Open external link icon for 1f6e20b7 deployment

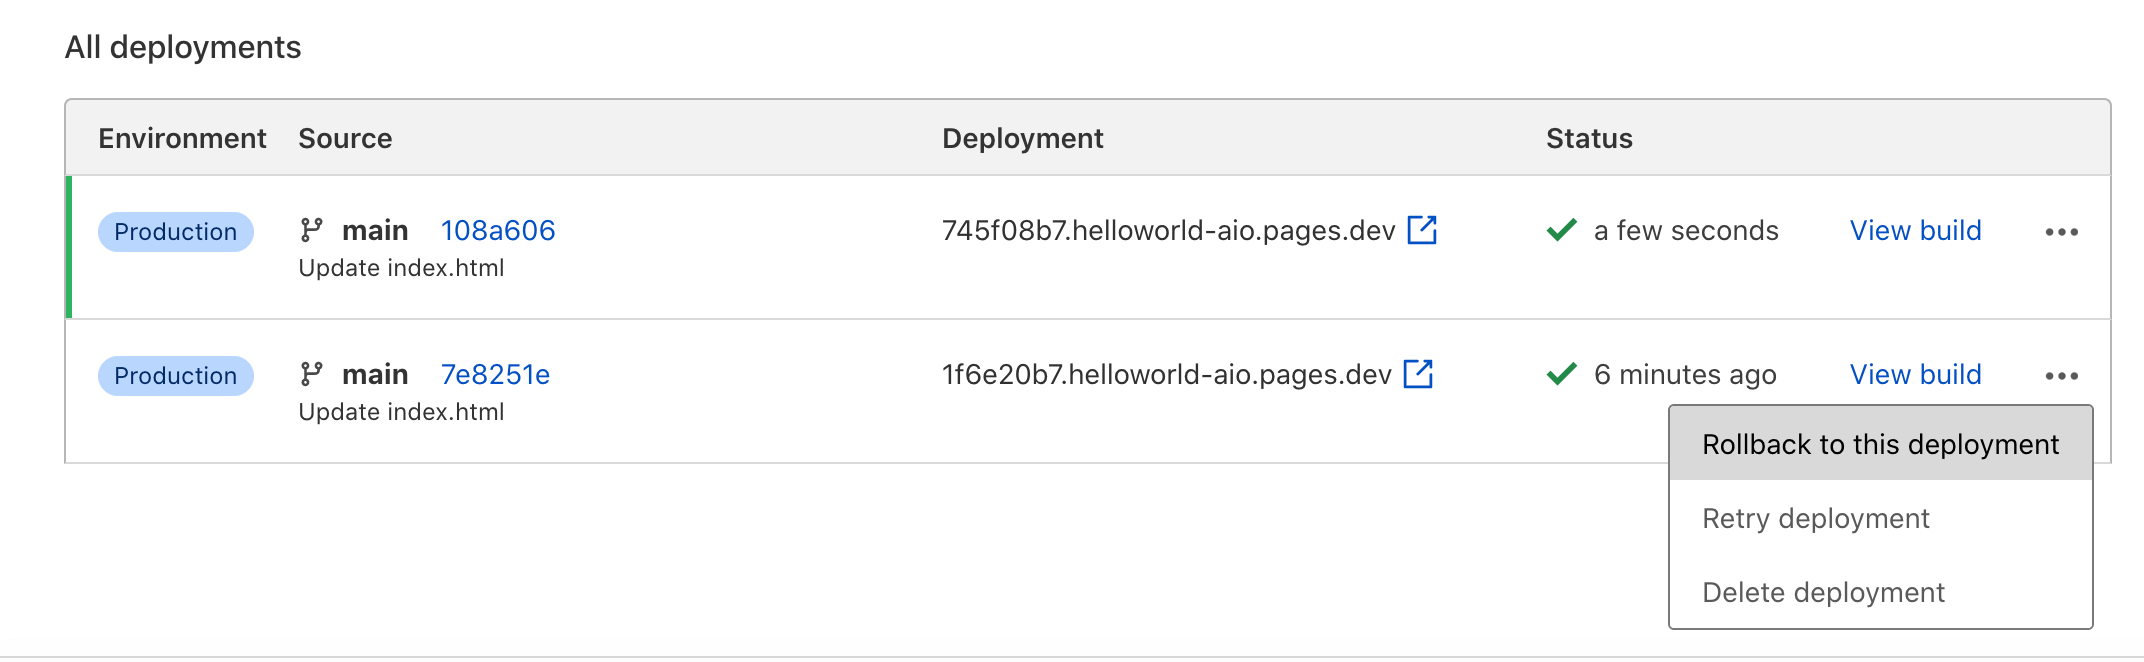pyautogui.click(x=1418, y=374)
